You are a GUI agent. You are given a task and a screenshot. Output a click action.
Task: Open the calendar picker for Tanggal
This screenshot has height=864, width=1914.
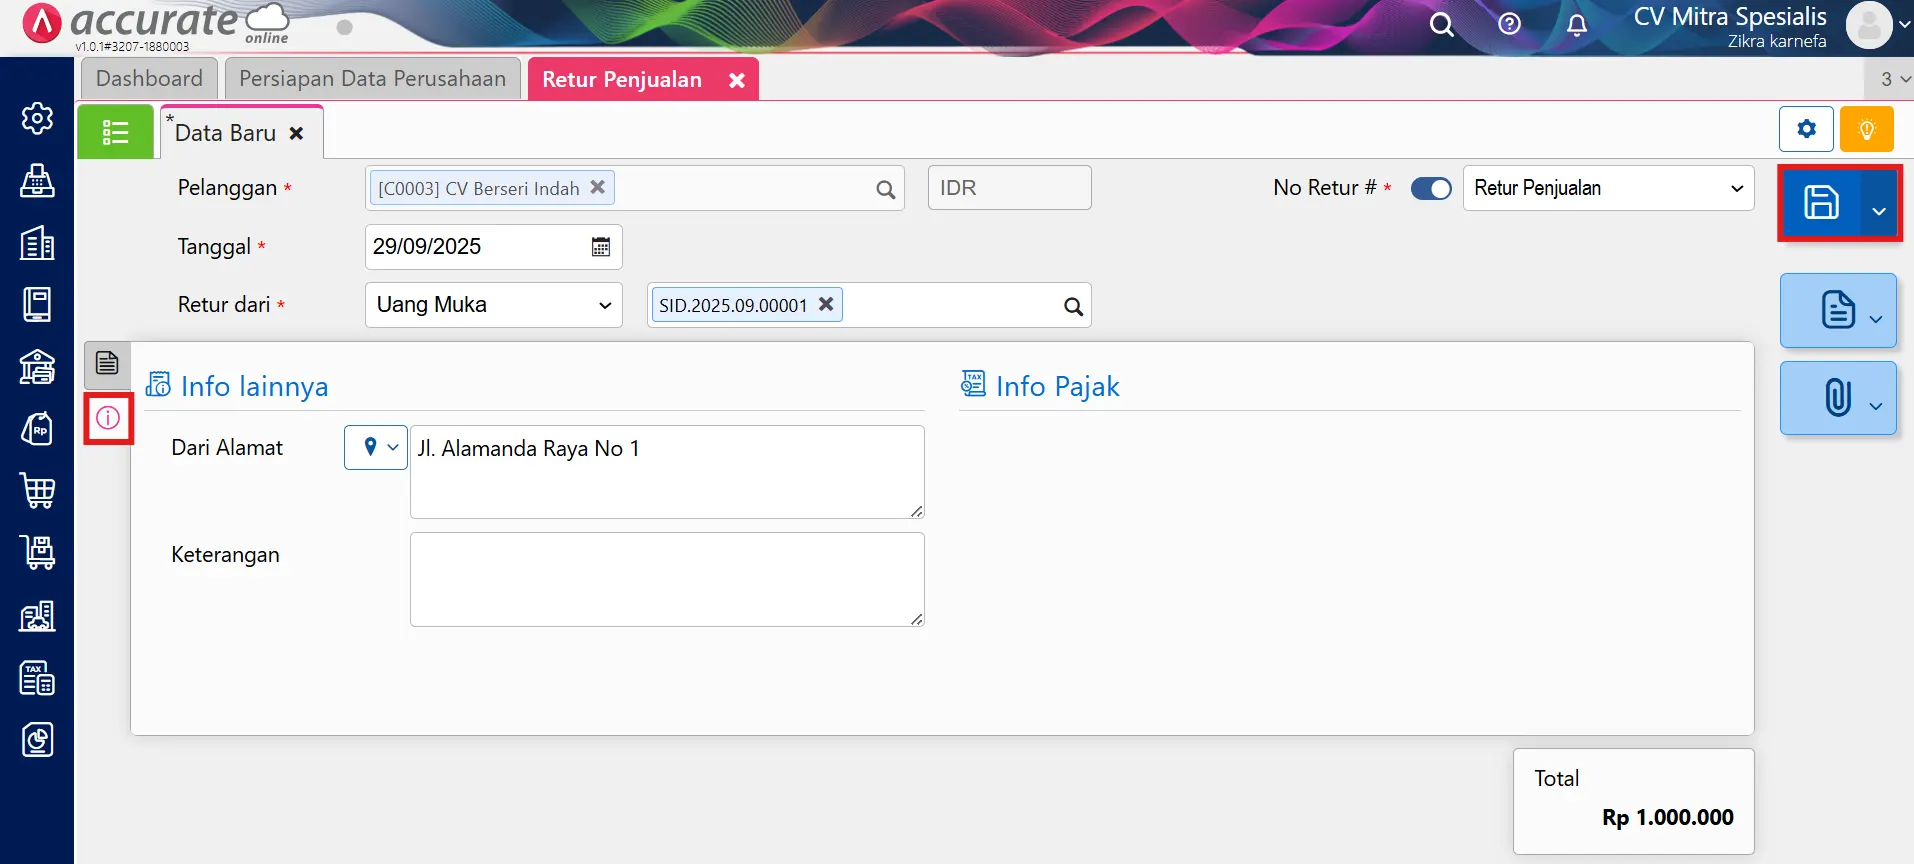(600, 247)
